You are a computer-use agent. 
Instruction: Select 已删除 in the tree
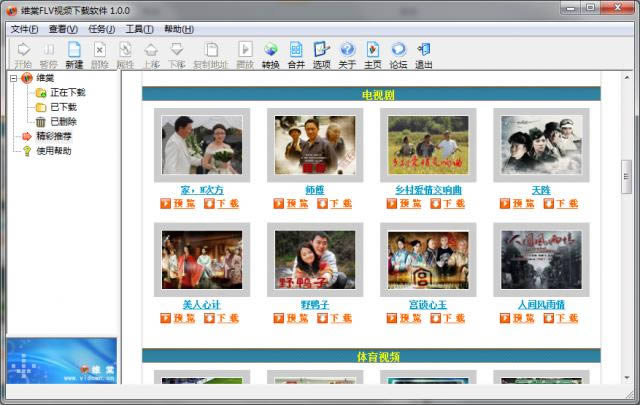[63, 121]
